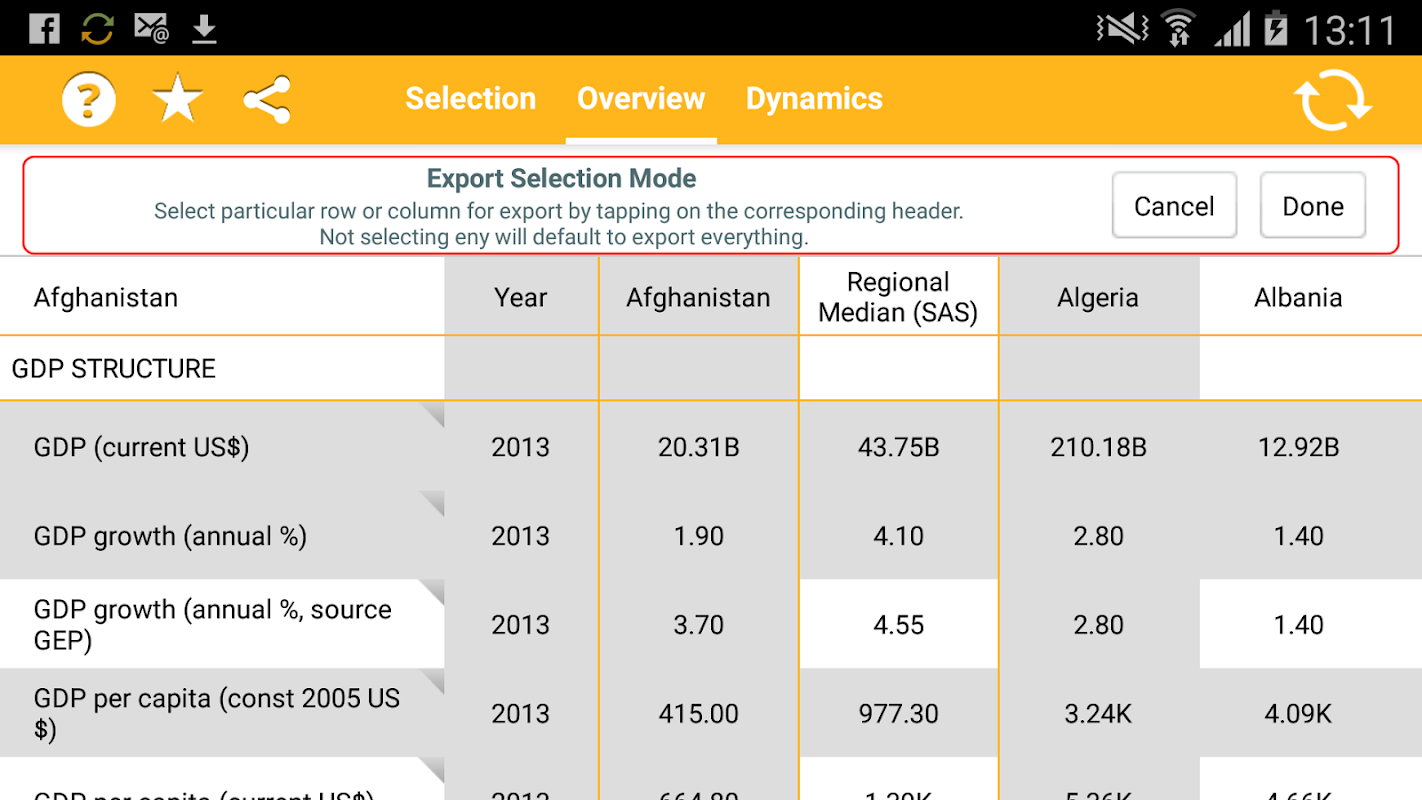Viewport: 1422px width, 800px height.
Task: Tap Algeria's 2.80 in GDP growth (annual %) row
Action: pos(1098,536)
